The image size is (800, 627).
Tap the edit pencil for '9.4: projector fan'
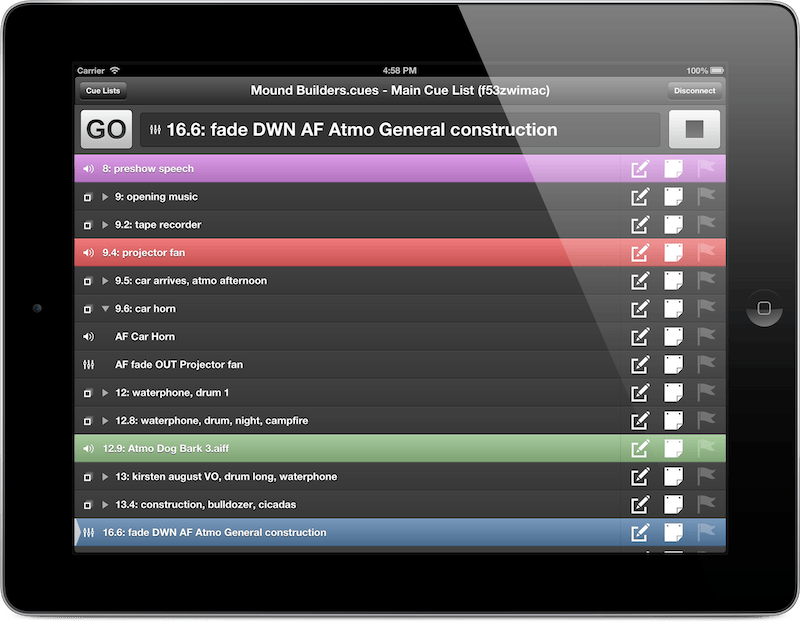click(640, 252)
